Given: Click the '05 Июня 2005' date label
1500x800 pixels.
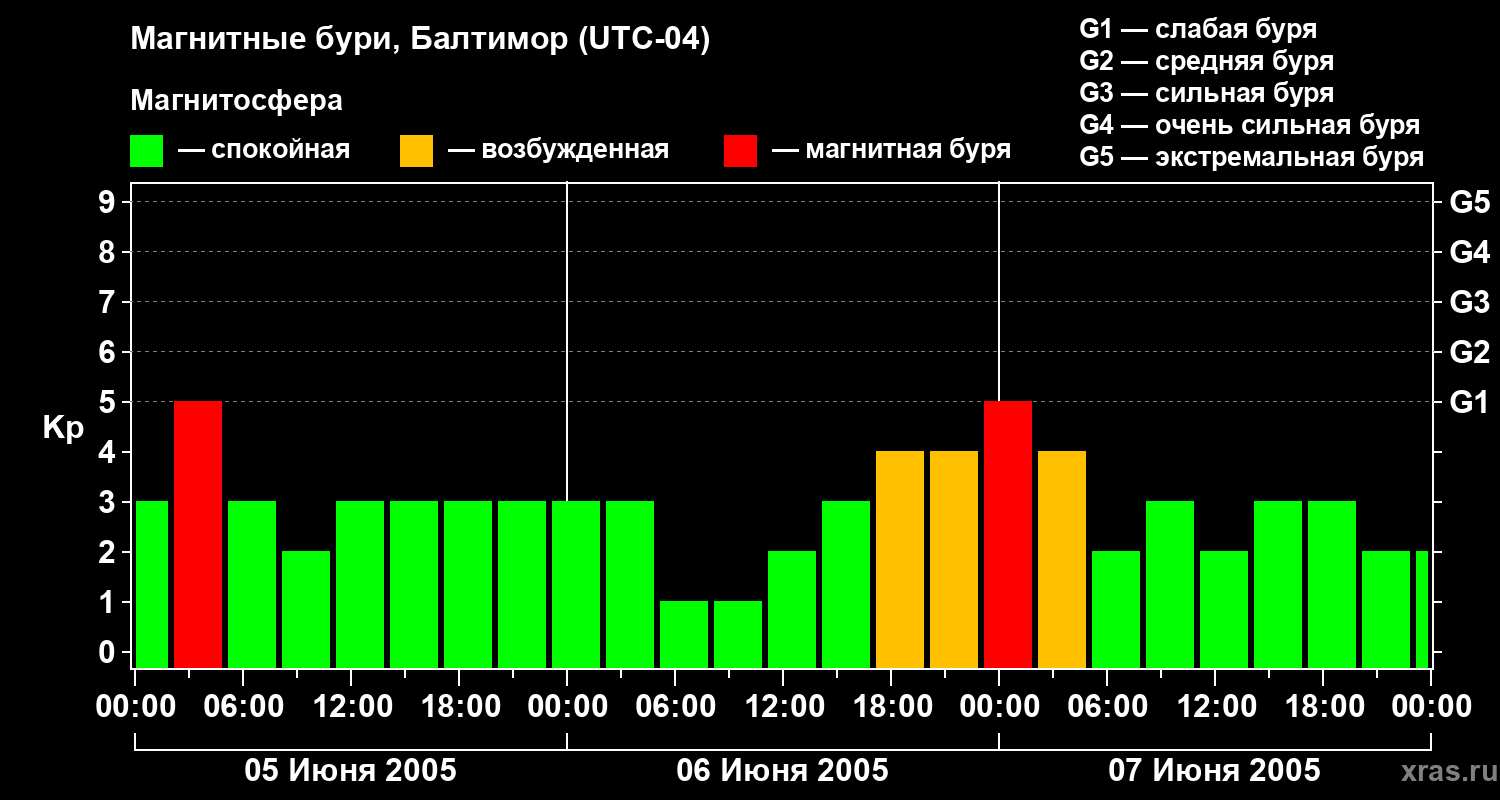Looking at the screenshot, I should tap(351, 771).
